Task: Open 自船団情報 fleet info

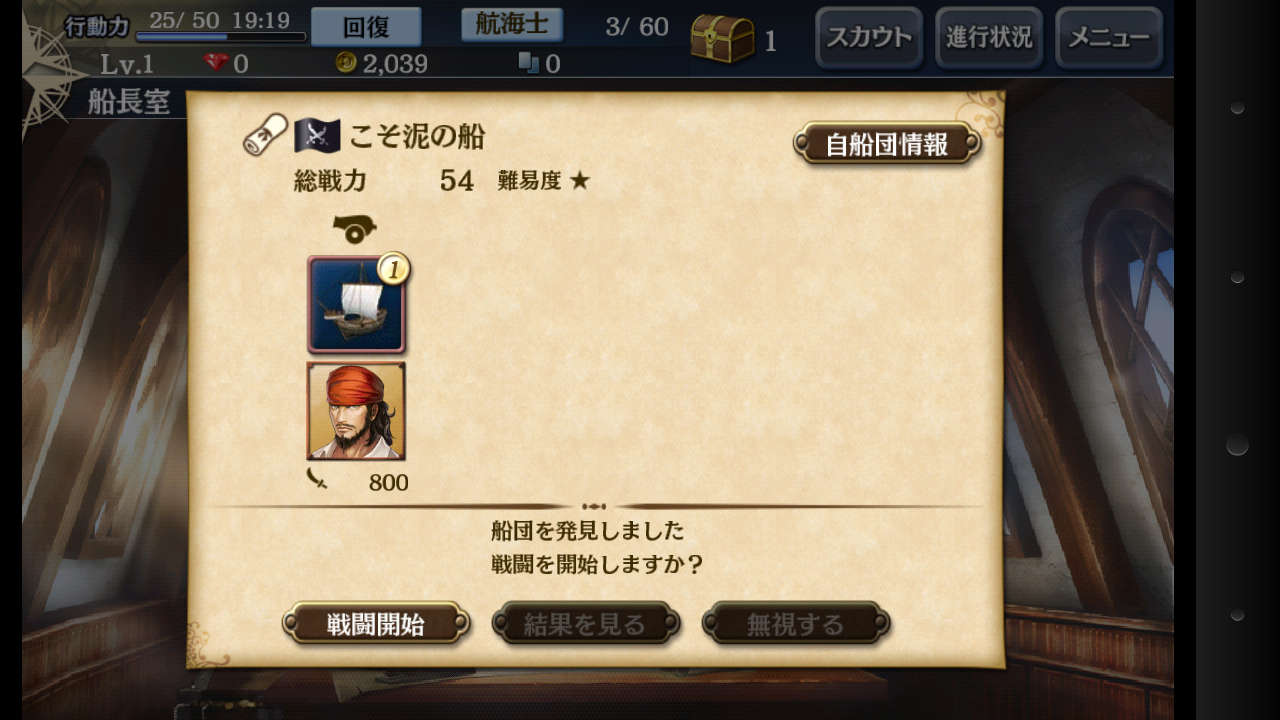Action: point(887,144)
